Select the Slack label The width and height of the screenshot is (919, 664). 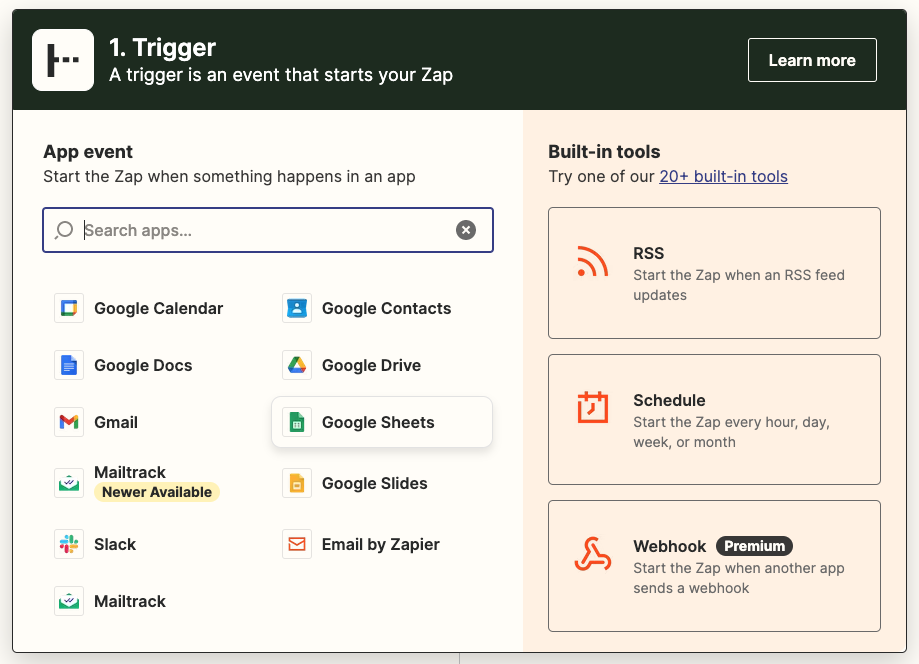tap(115, 544)
